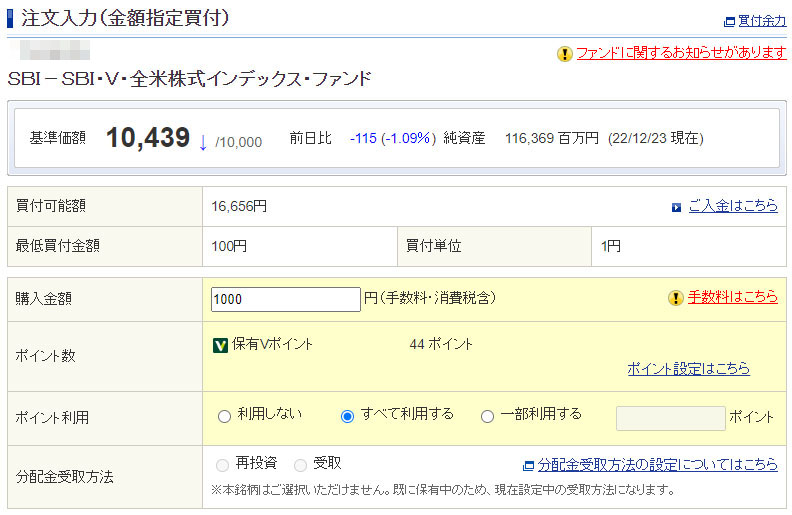The image size is (792, 515).
Task: Open the ファンドに関するお知らせがあります link
Action: [x=681, y=53]
